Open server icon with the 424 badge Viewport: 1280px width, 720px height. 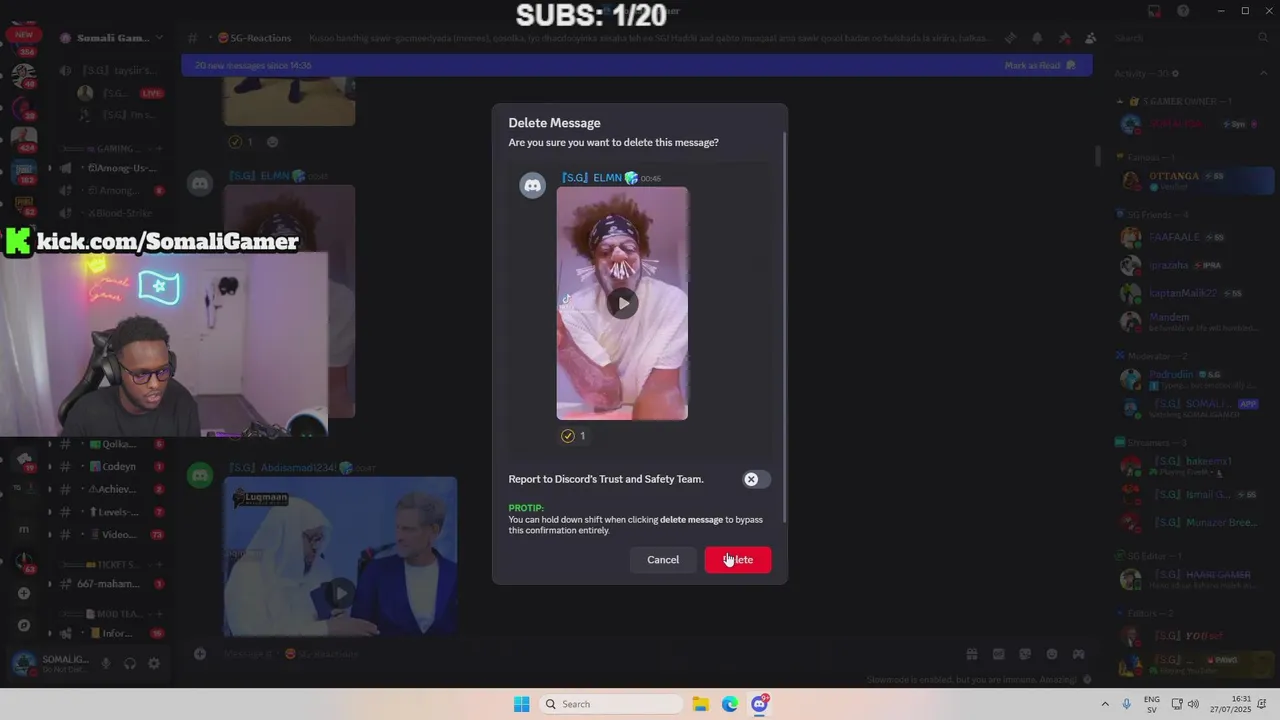tap(24, 140)
